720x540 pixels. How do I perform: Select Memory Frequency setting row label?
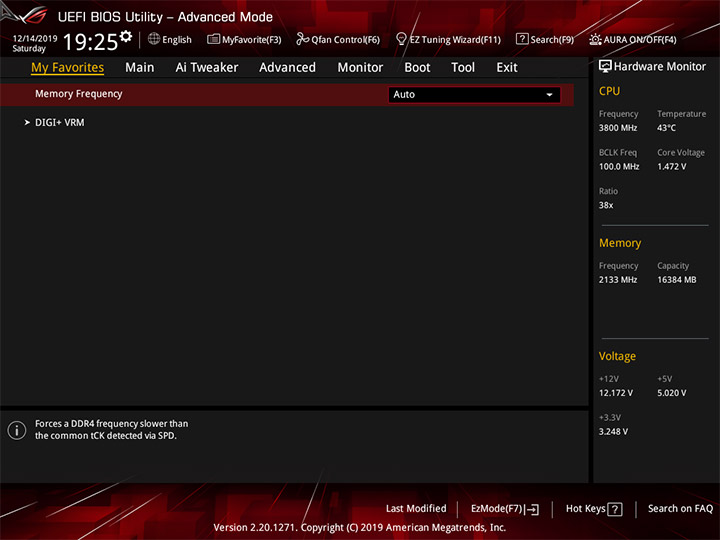pyautogui.click(x=79, y=94)
